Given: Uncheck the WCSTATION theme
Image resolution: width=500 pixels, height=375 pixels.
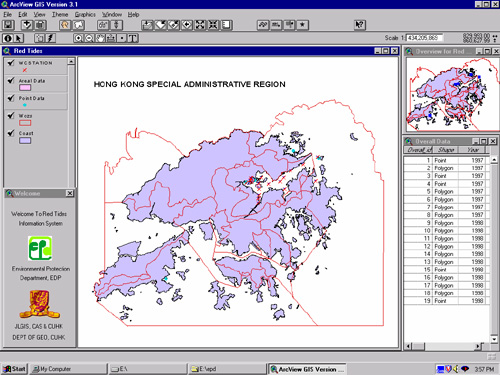Looking at the screenshot, I should coord(11,63).
